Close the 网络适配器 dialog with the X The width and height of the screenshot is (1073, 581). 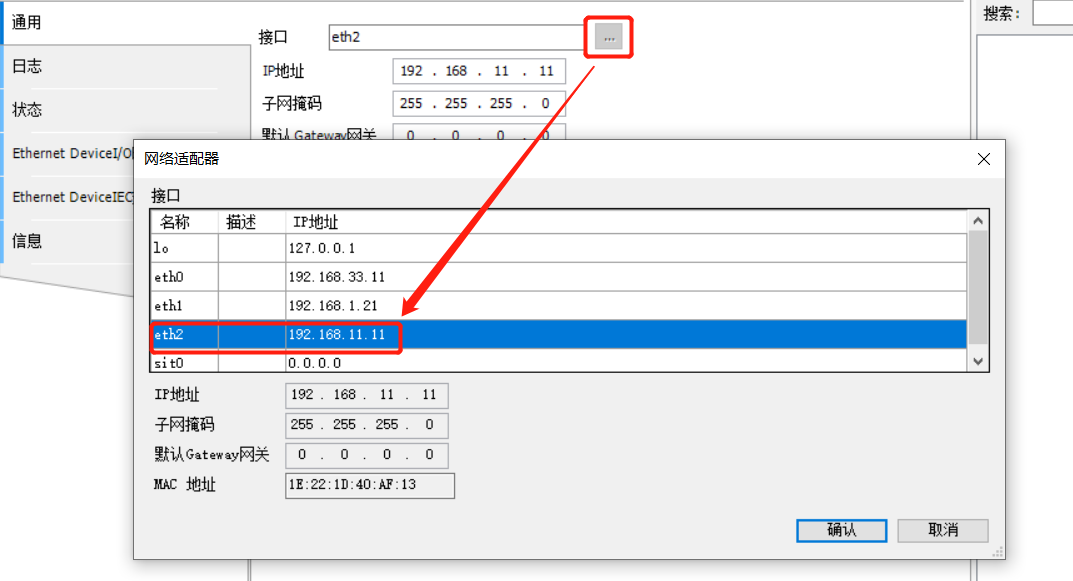pos(983,159)
